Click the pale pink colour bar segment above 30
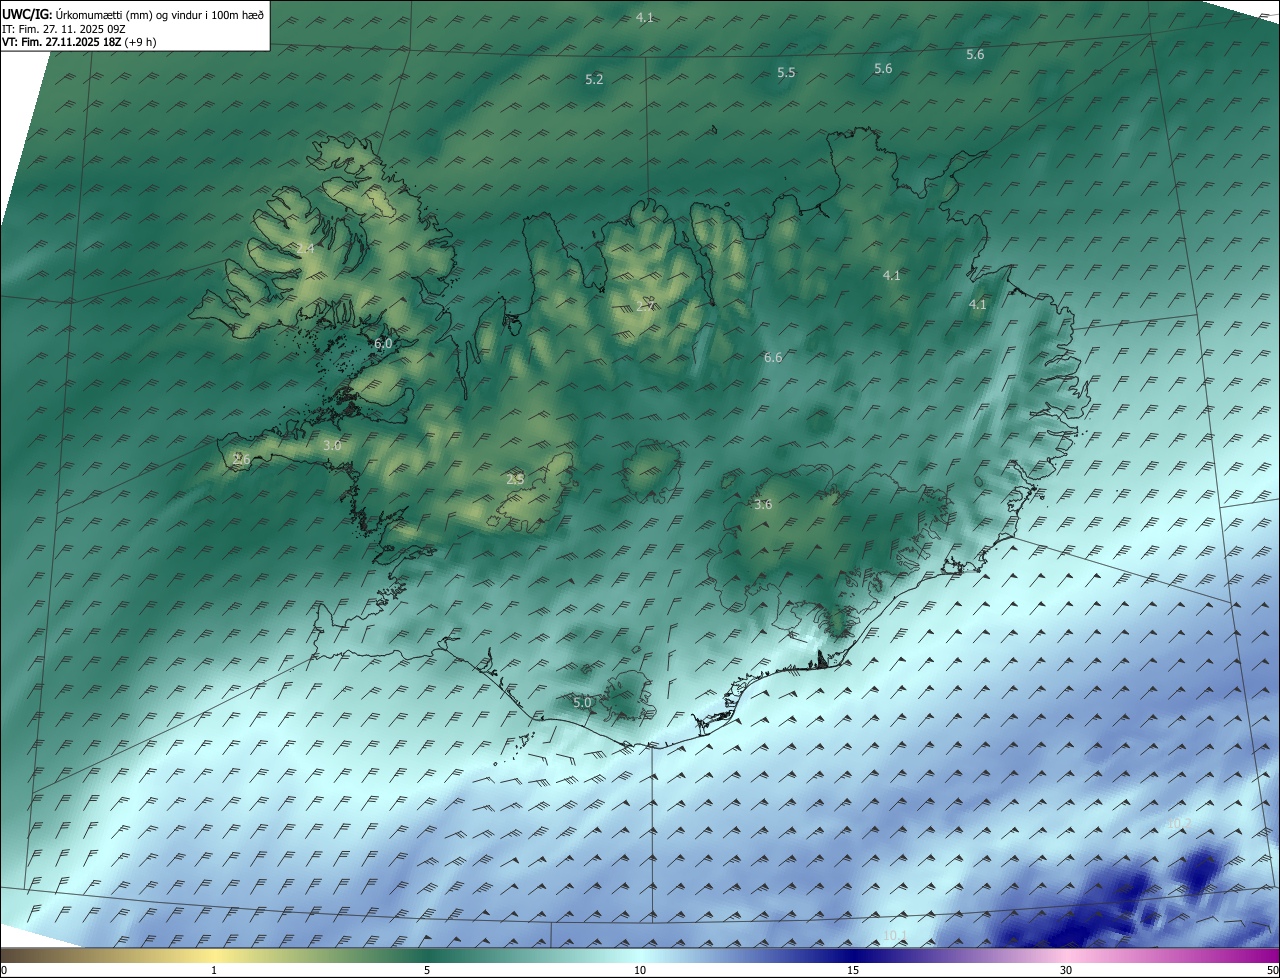Image resolution: width=1280 pixels, height=978 pixels. (1066, 955)
